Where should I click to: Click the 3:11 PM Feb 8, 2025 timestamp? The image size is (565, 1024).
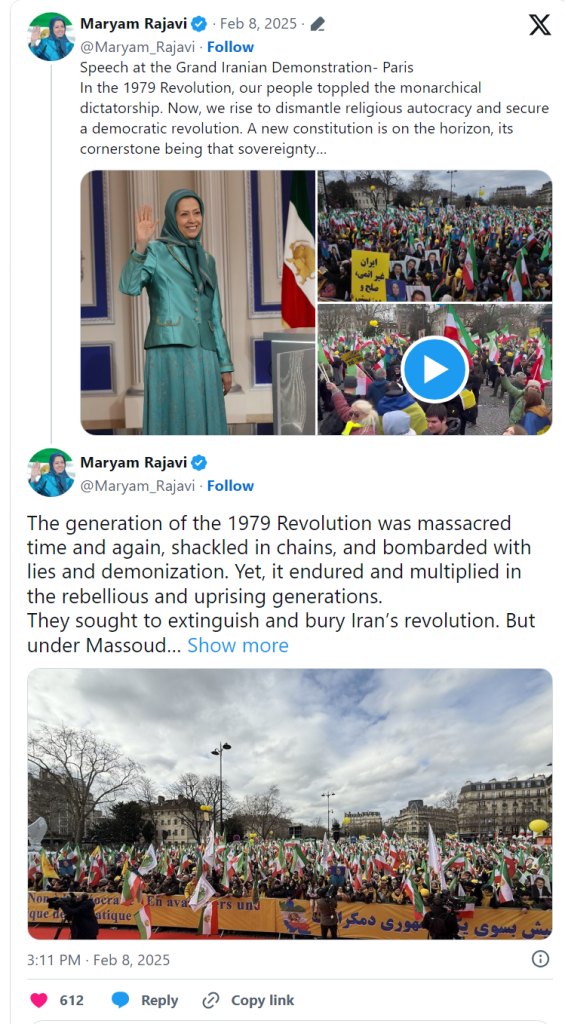99,959
